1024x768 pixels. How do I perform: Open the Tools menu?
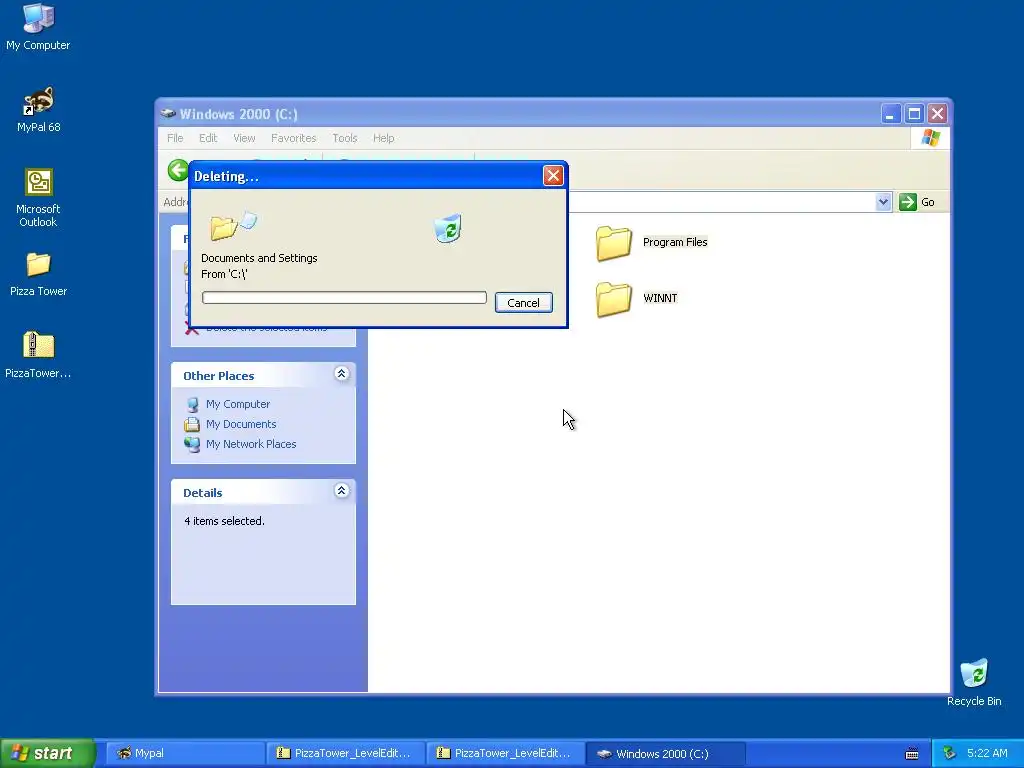pos(345,138)
